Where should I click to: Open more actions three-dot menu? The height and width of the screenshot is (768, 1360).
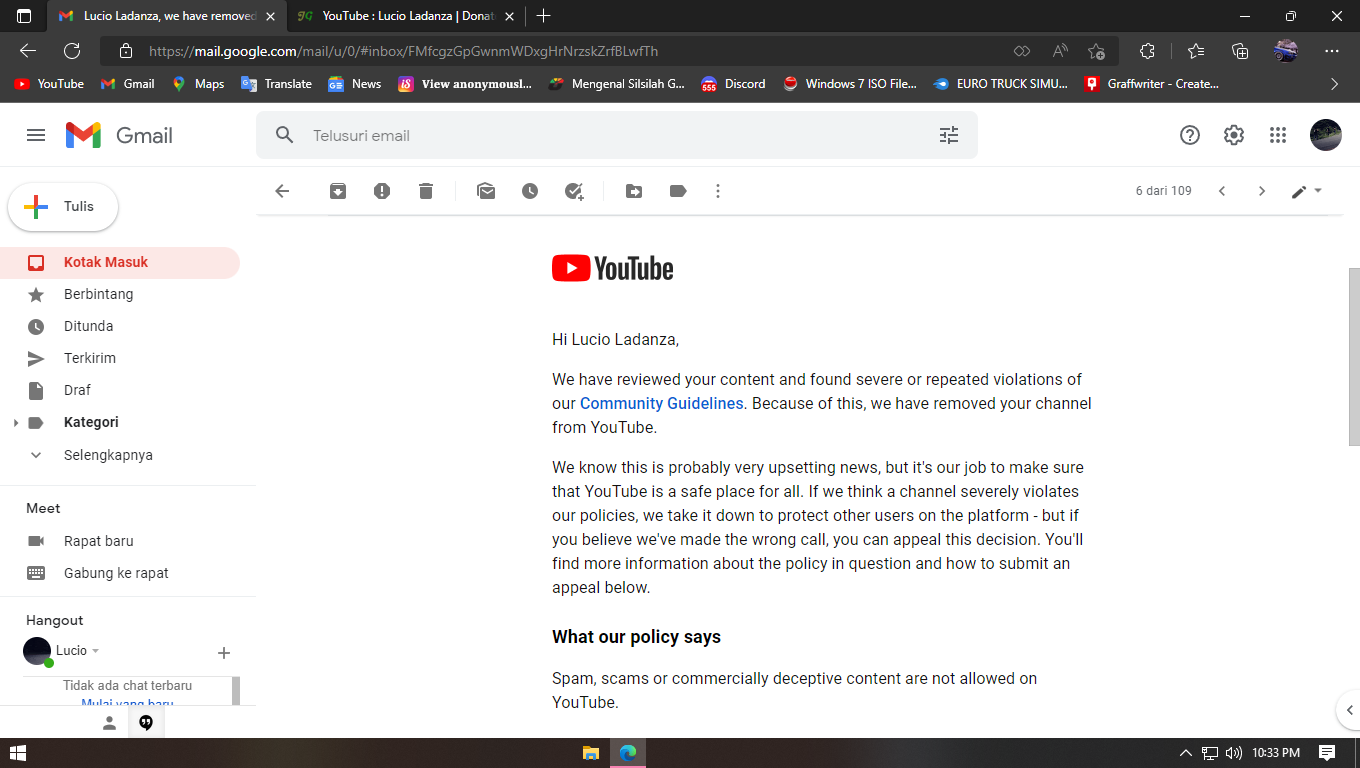click(718, 191)
